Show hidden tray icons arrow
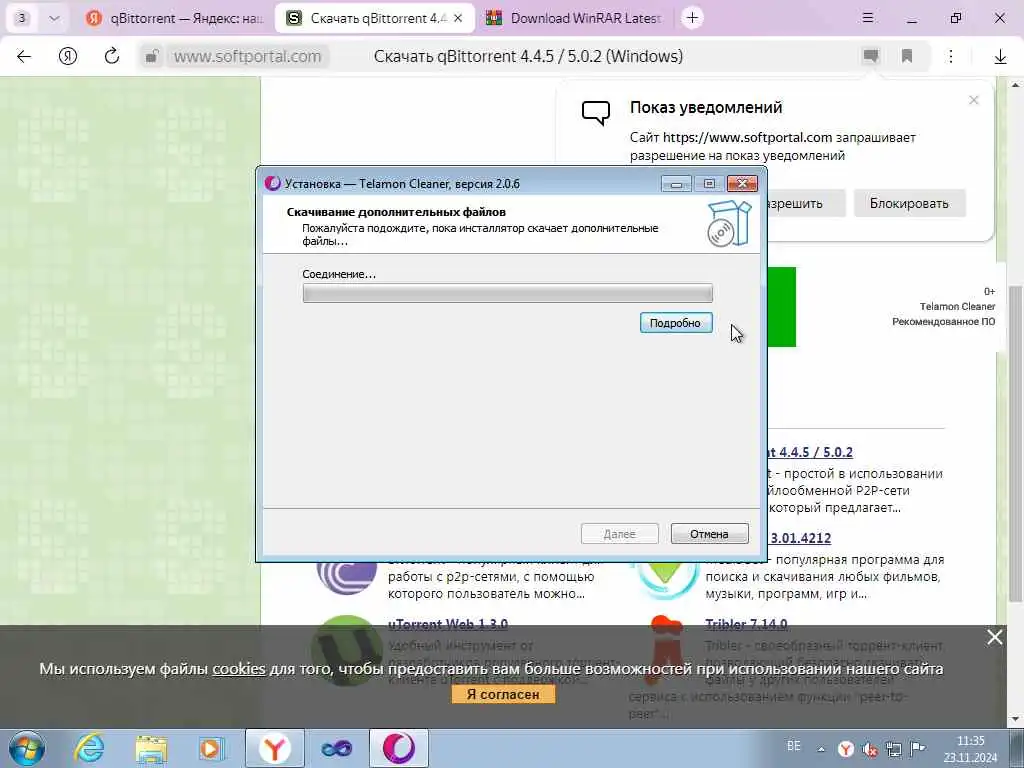1024x768 pixels. (821, 749)
